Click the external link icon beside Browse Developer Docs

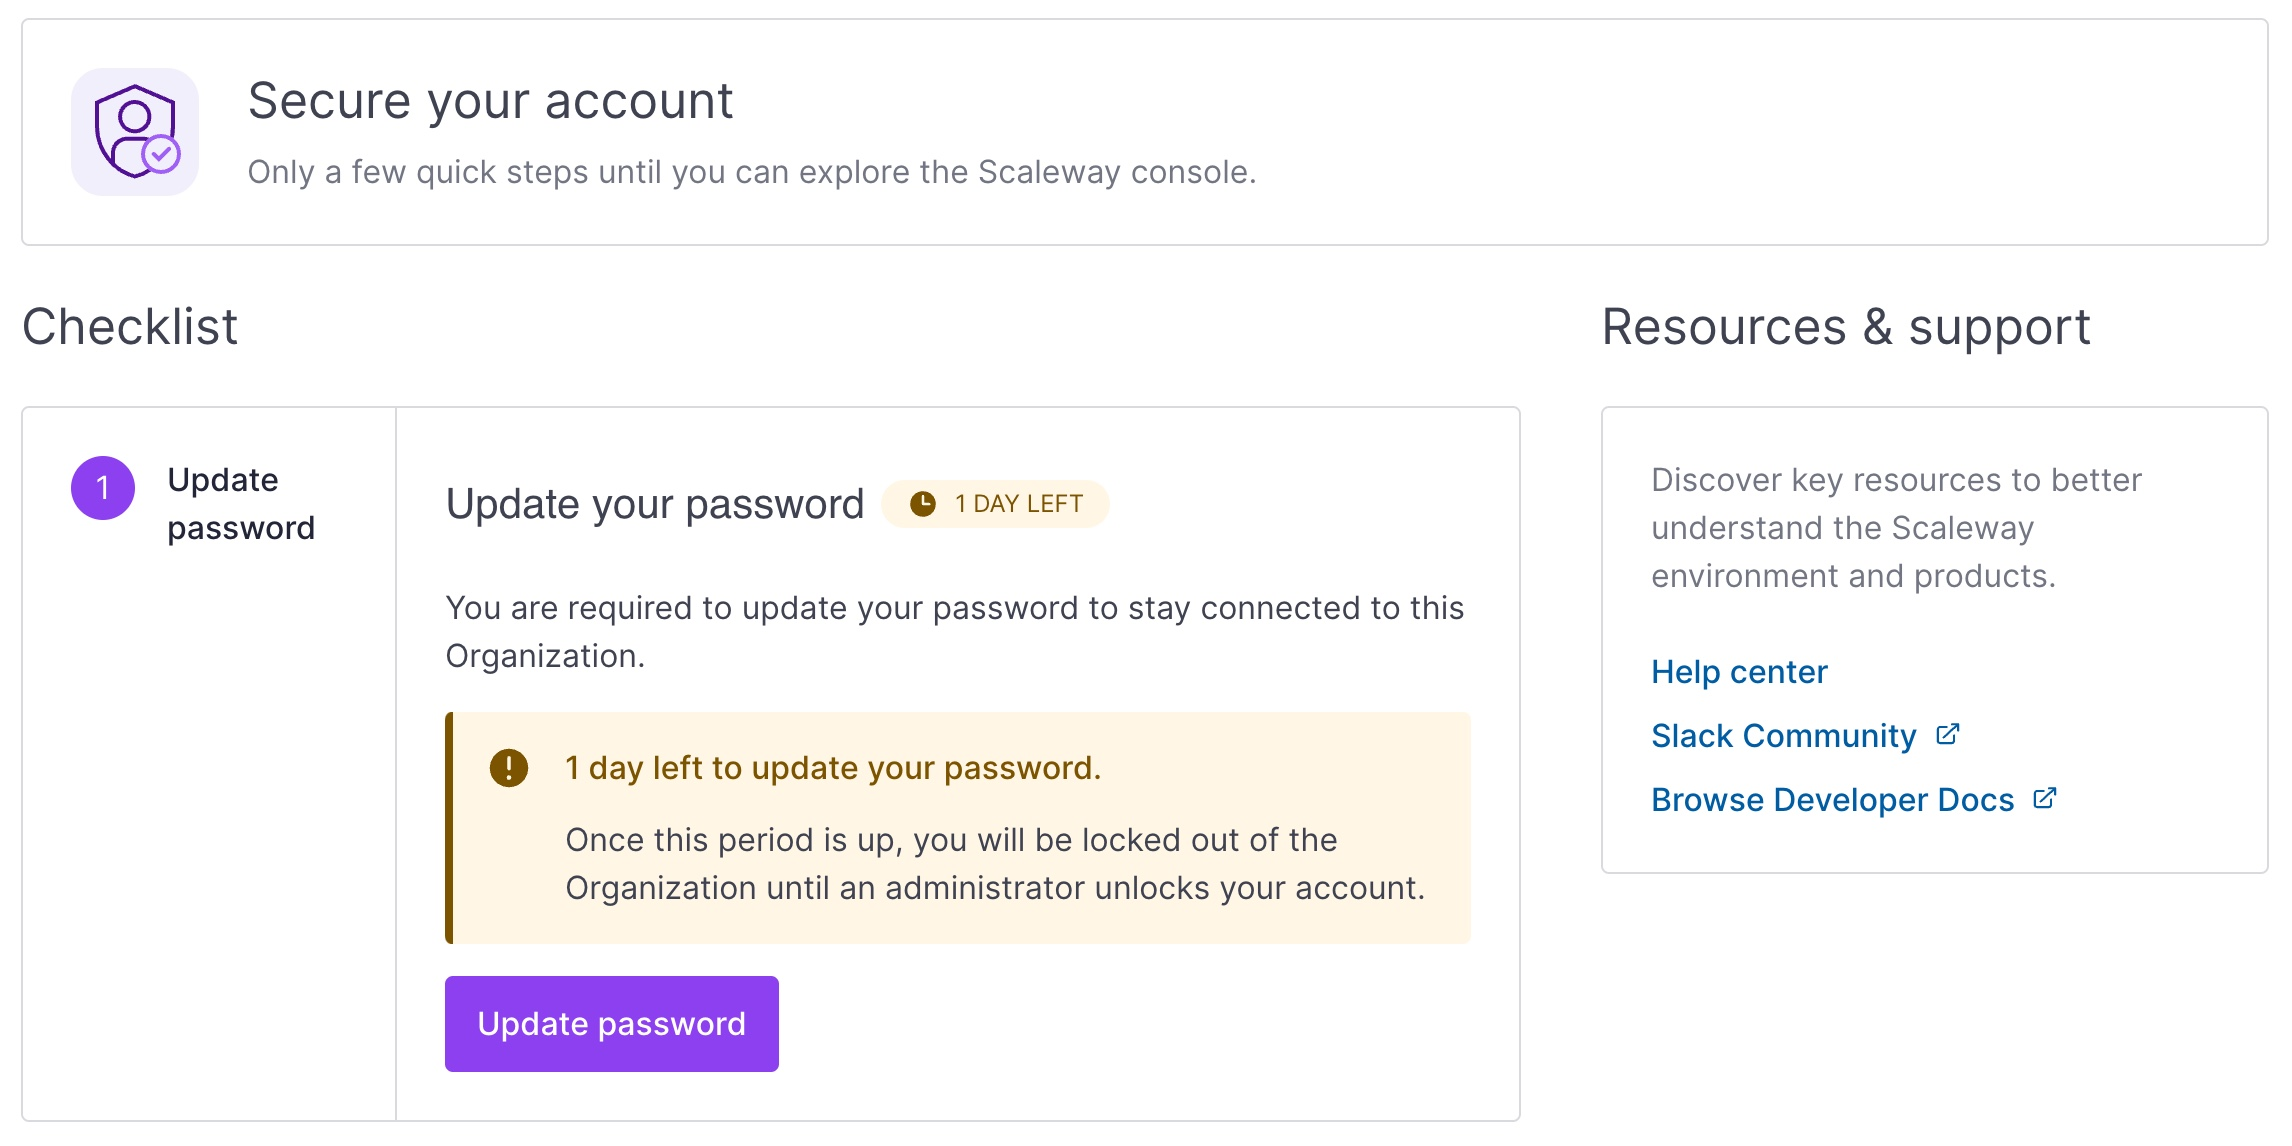coord(2044,798)
